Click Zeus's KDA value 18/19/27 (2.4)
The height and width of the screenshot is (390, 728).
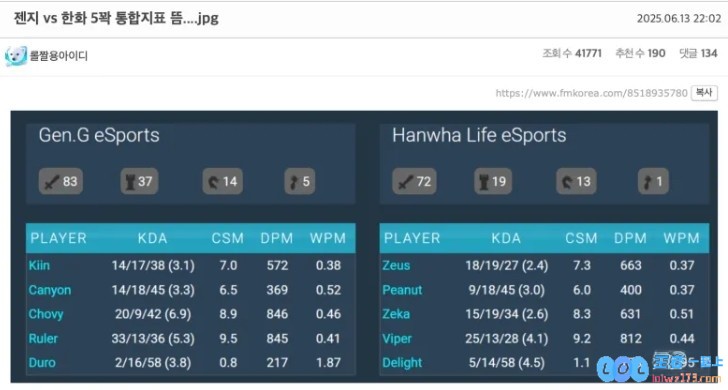(x=507, y=266)
